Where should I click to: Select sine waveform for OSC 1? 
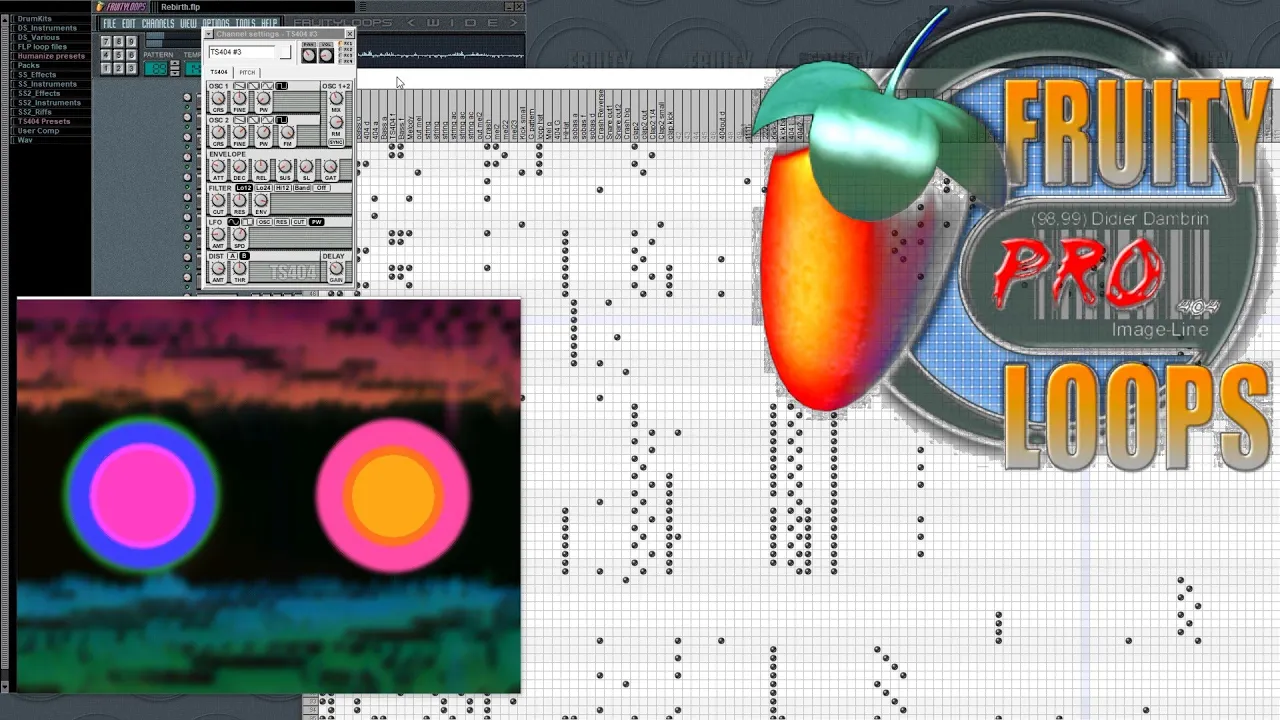tap(267, 86)
